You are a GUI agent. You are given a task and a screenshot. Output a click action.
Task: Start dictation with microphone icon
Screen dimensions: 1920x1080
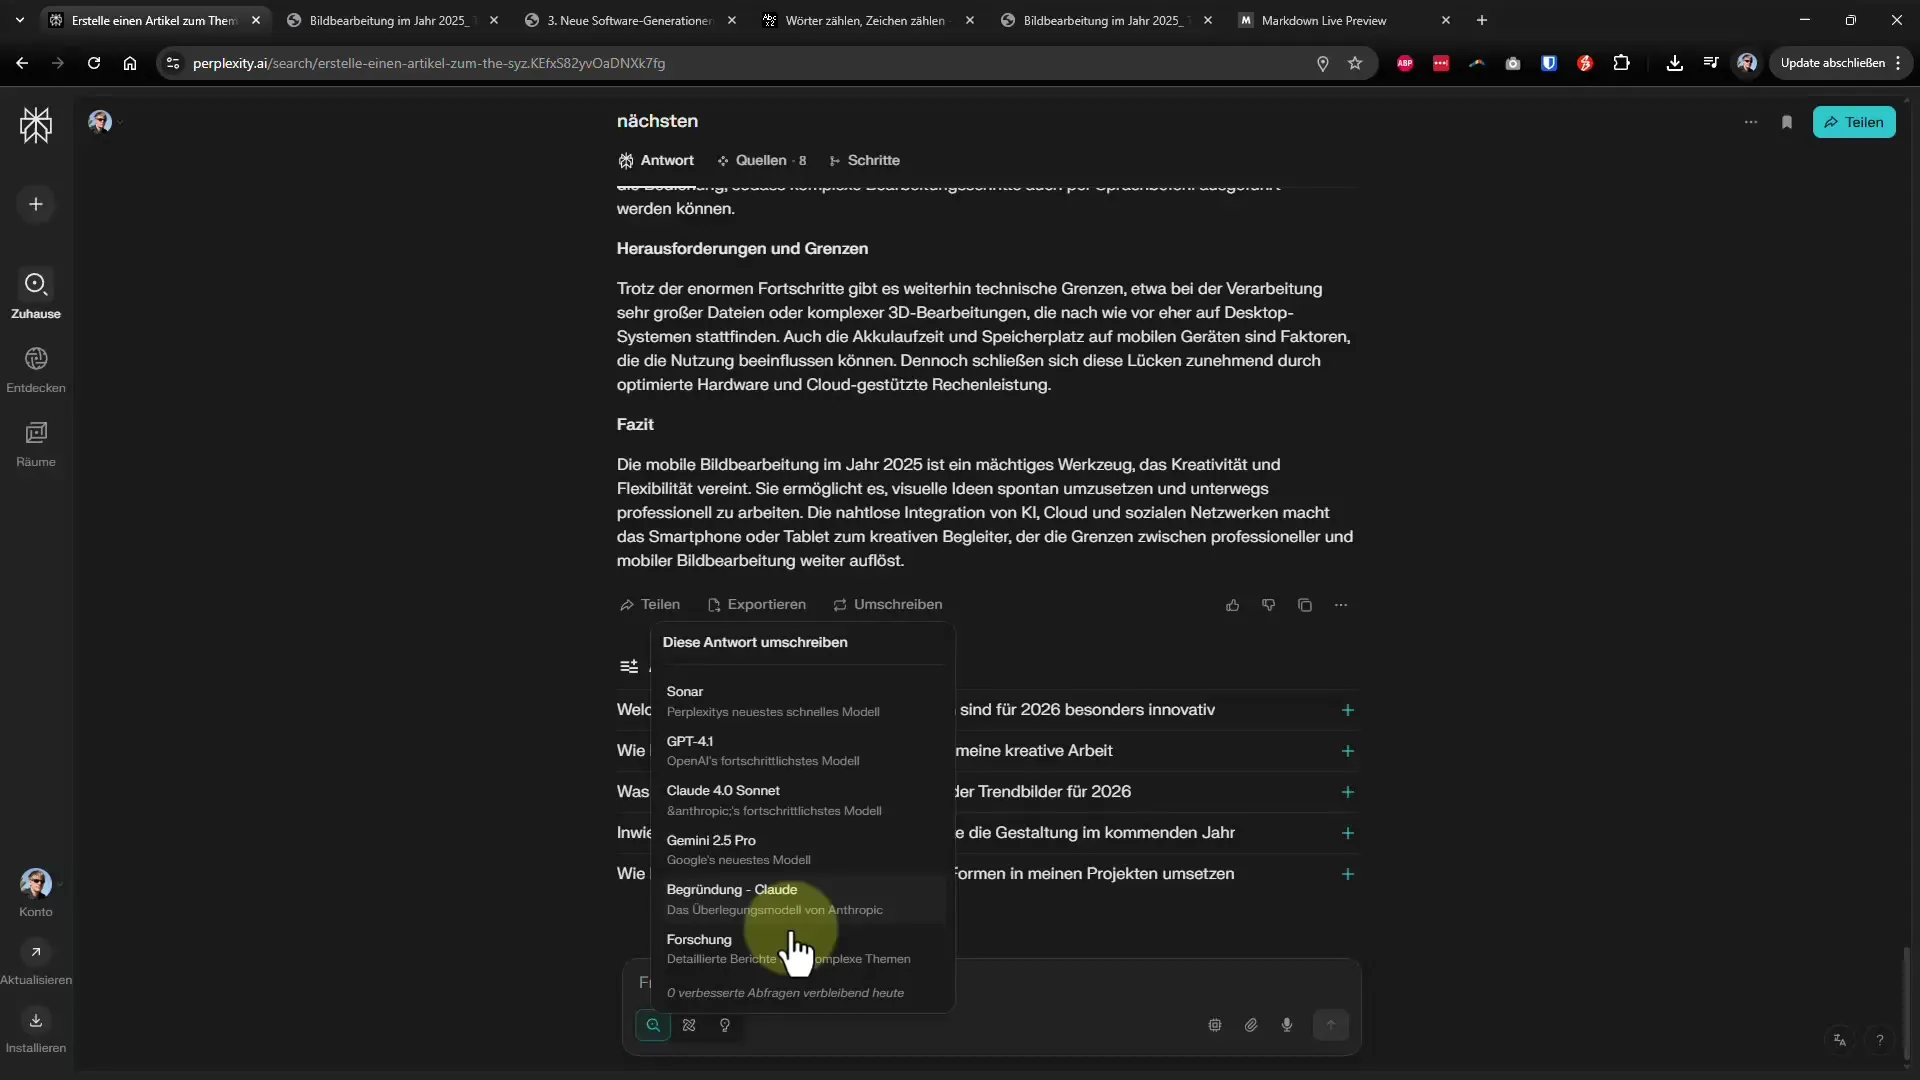coord(1287,1025)
